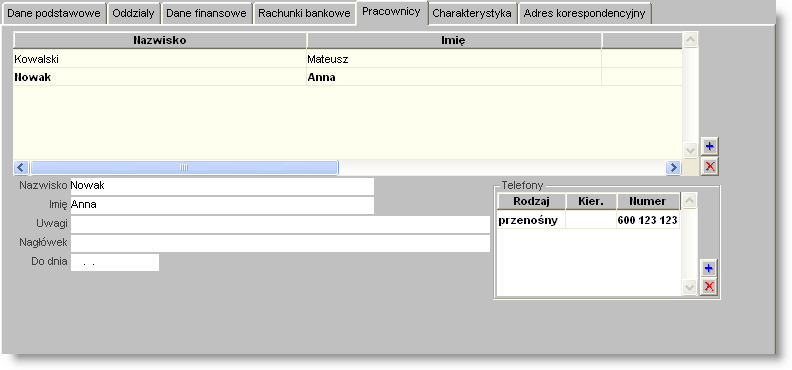Click Telefony table scroll up arrow

[x=689, y=201]
